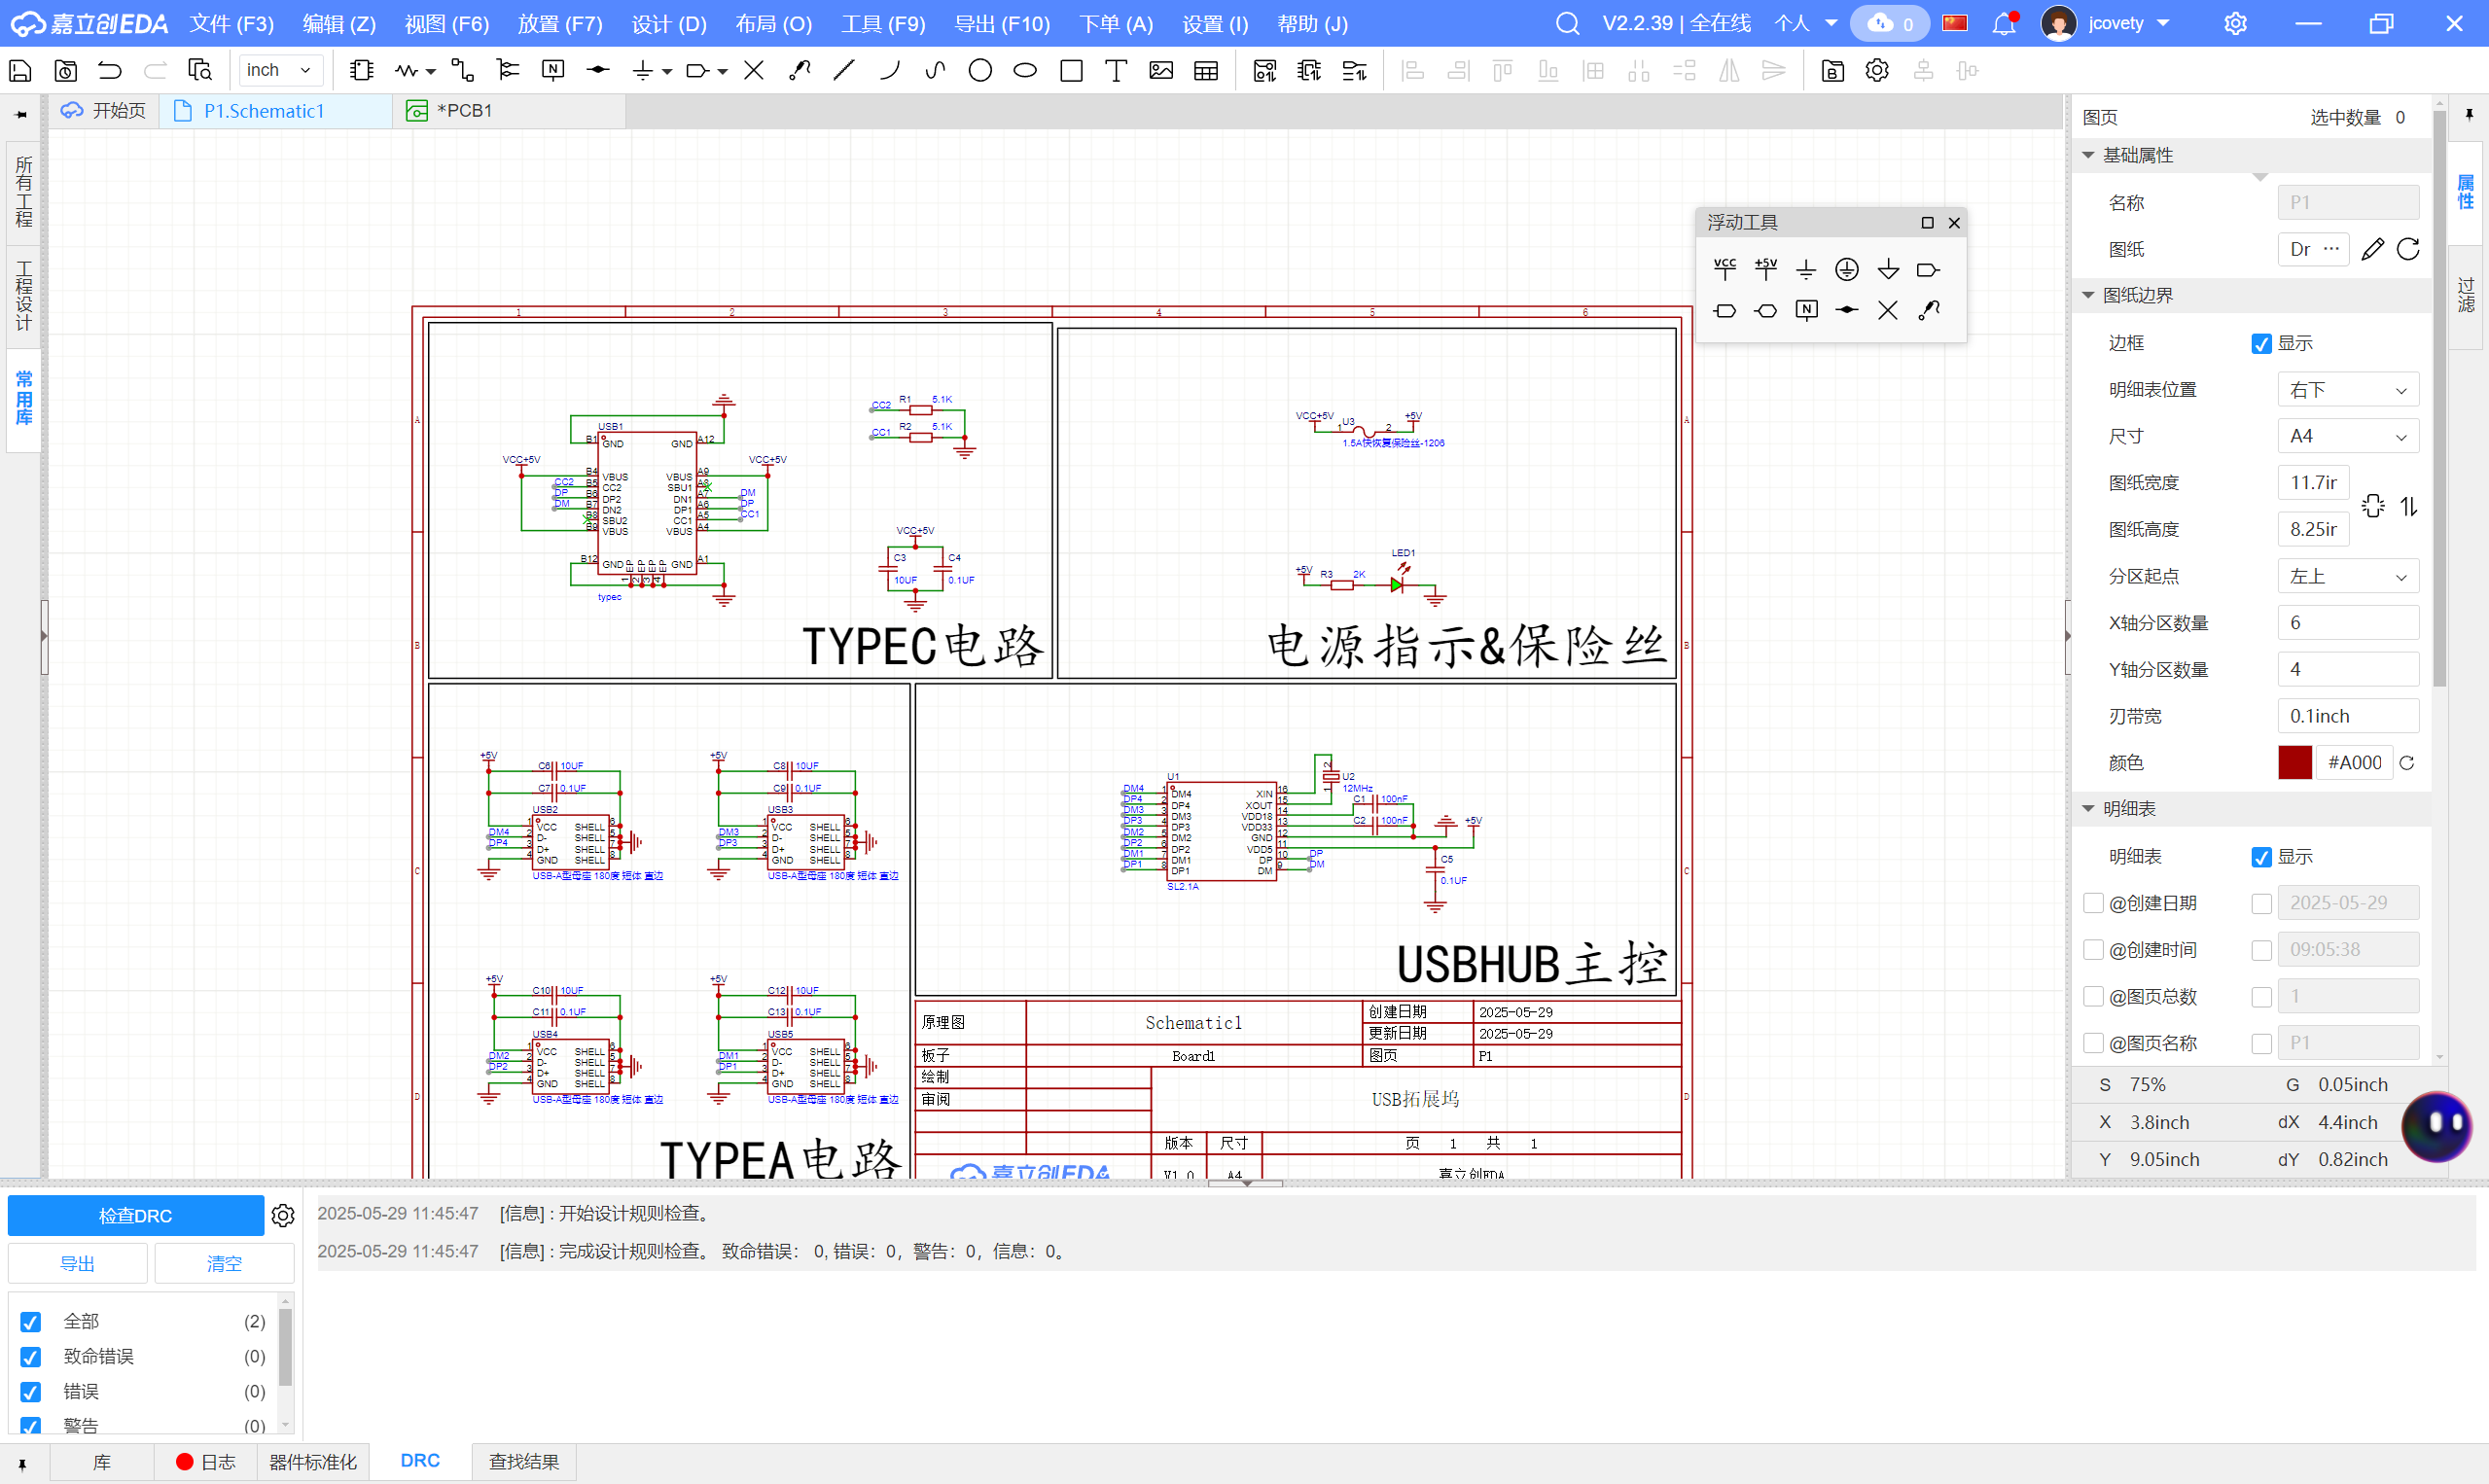Screen dimensions: 2489x1484
Task: Click the insert image icon in the toolbar
Action: pos(1161,71)
